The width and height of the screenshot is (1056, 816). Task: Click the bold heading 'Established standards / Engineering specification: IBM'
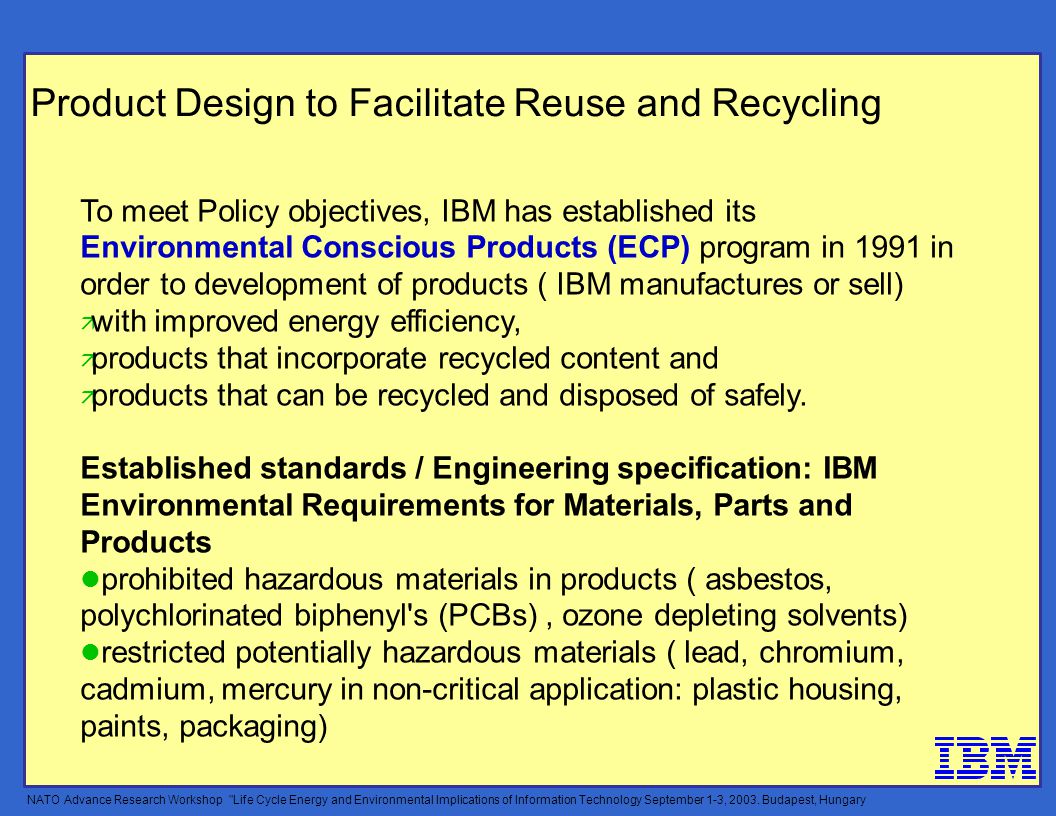pos(479,468)
